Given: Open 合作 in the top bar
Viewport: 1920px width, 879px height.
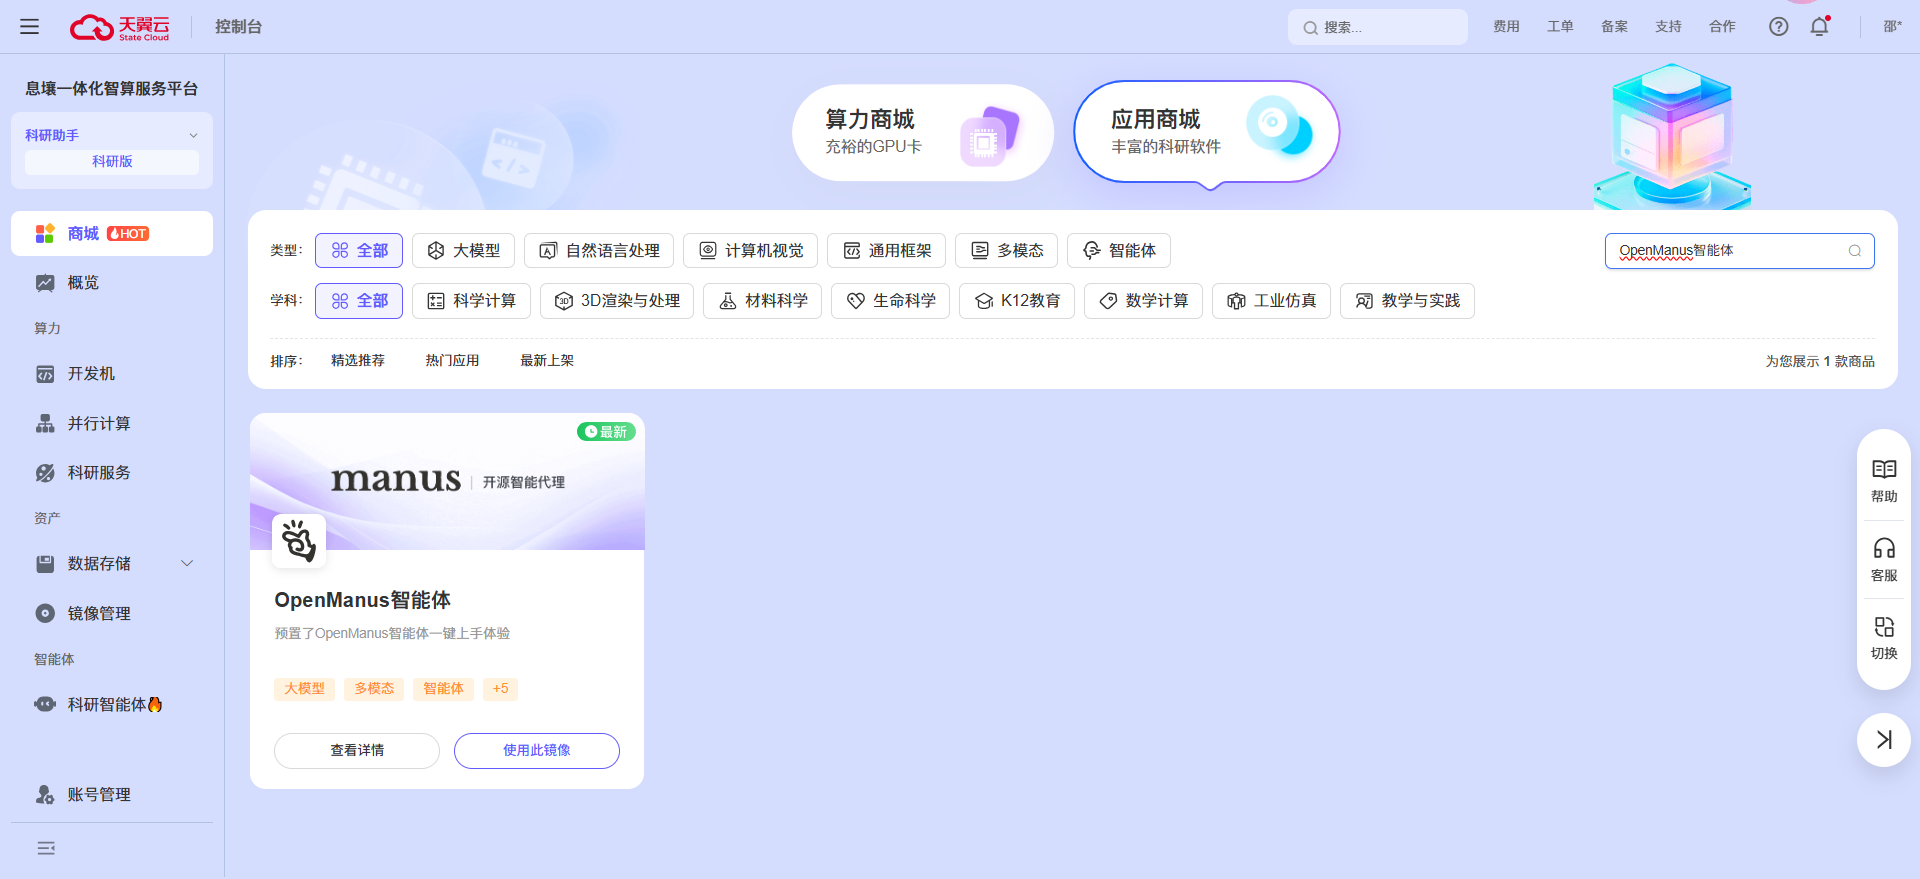Looking at the screenshot, I should pos(1722,27).
